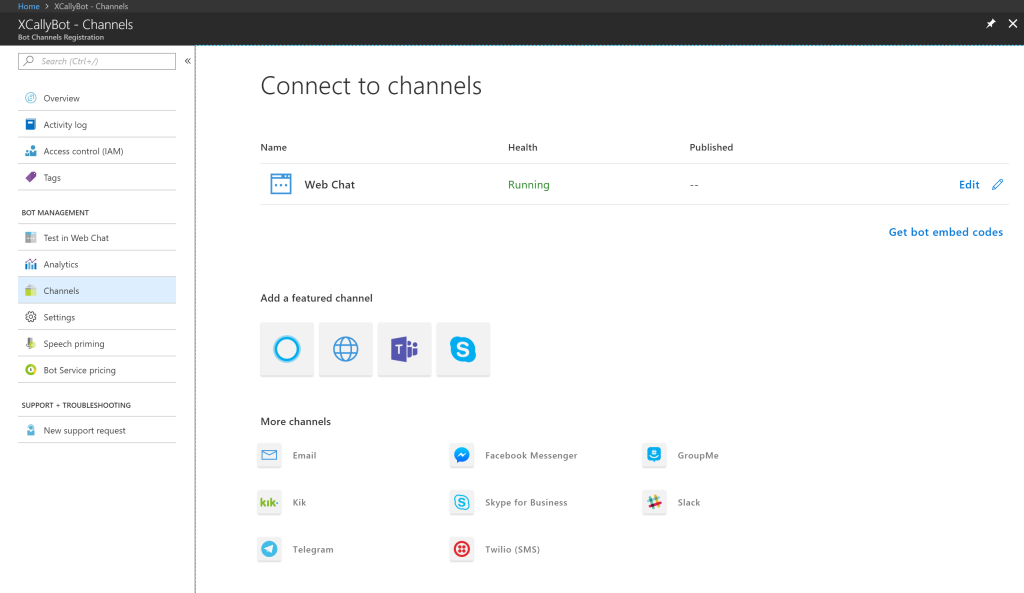Click the Settings gear icon
Image resolution: width=1024 pixels, height=593 pixels.
(31, 317)
